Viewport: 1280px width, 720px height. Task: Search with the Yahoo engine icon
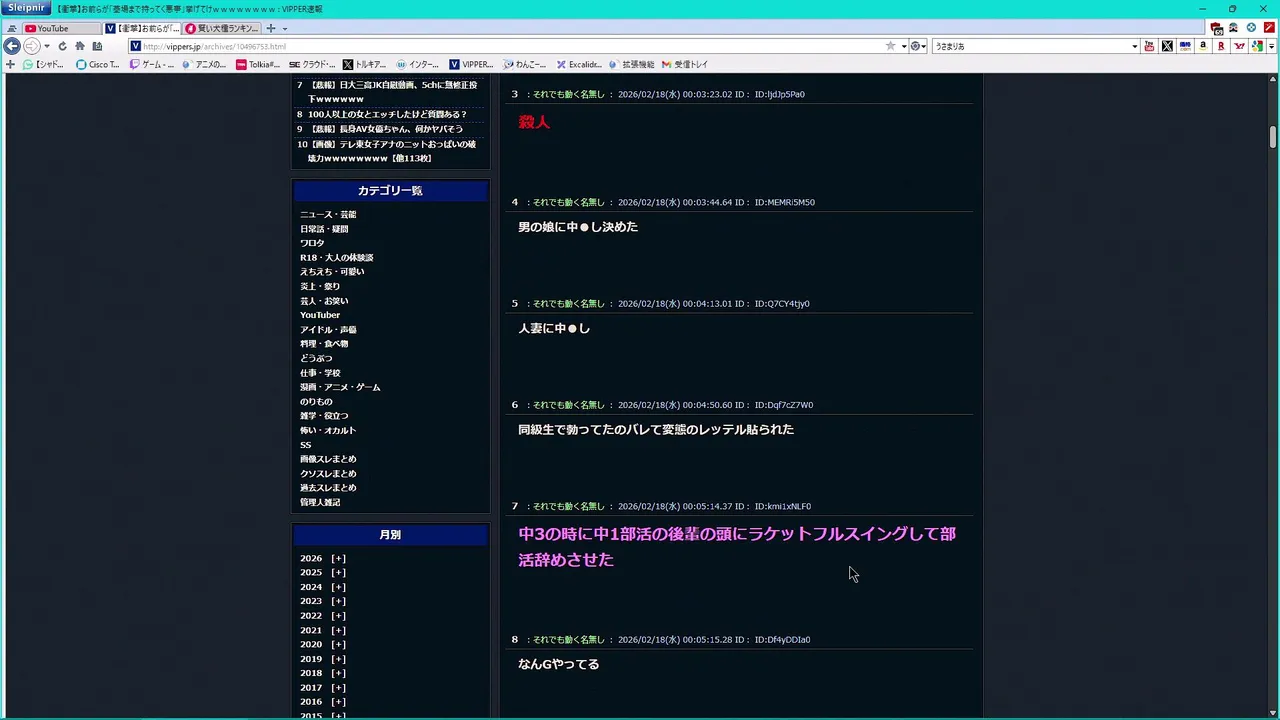pos(1239,46)
